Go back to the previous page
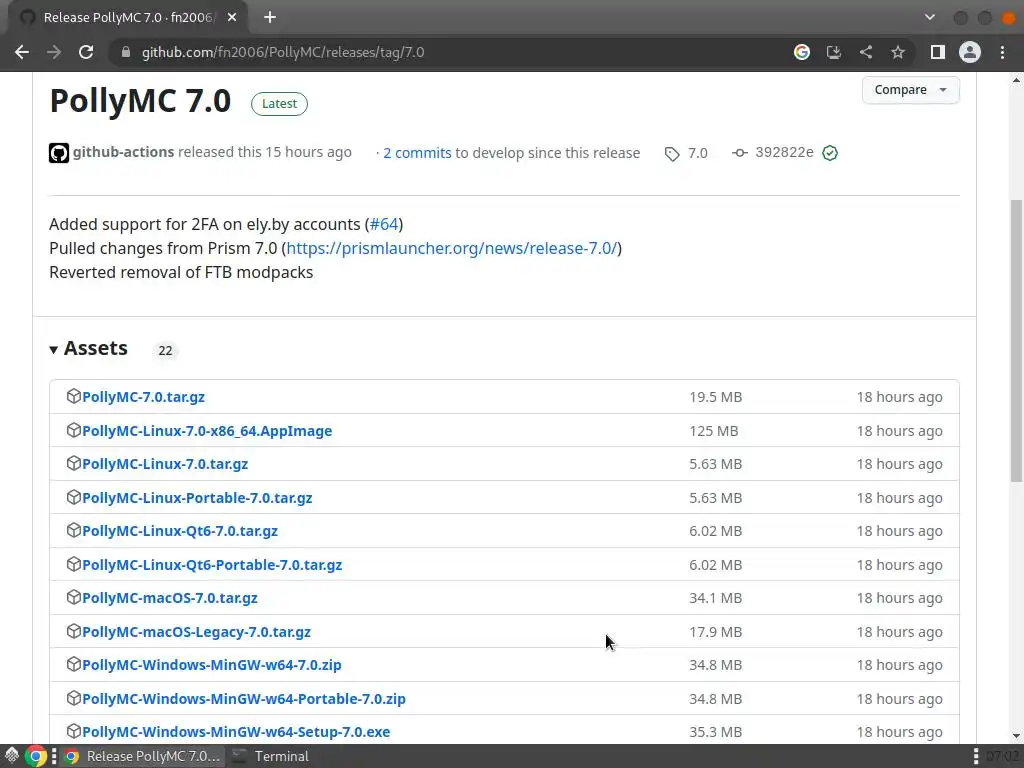The width and height of the screenshot is (1024, 768). tap(22, 52)
